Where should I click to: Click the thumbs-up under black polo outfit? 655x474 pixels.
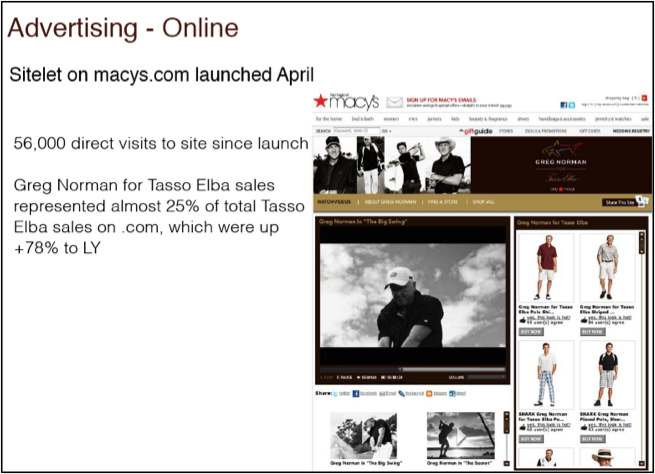584,427
